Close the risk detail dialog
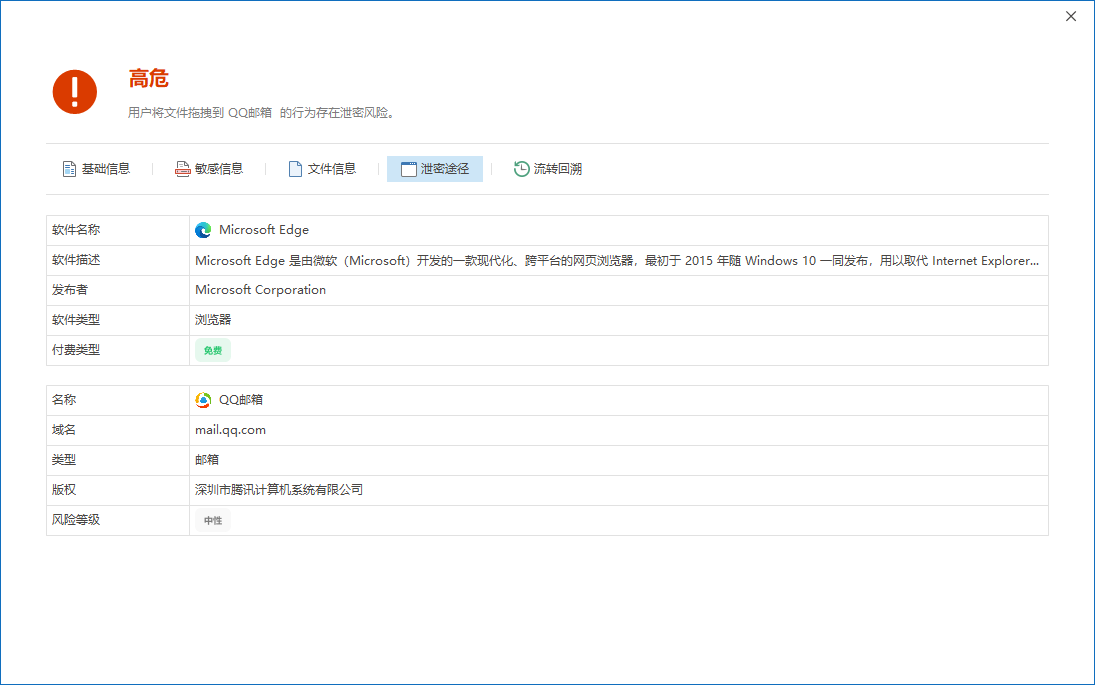The height and width of the screenshot is (685, 1095). [1071, 16]
